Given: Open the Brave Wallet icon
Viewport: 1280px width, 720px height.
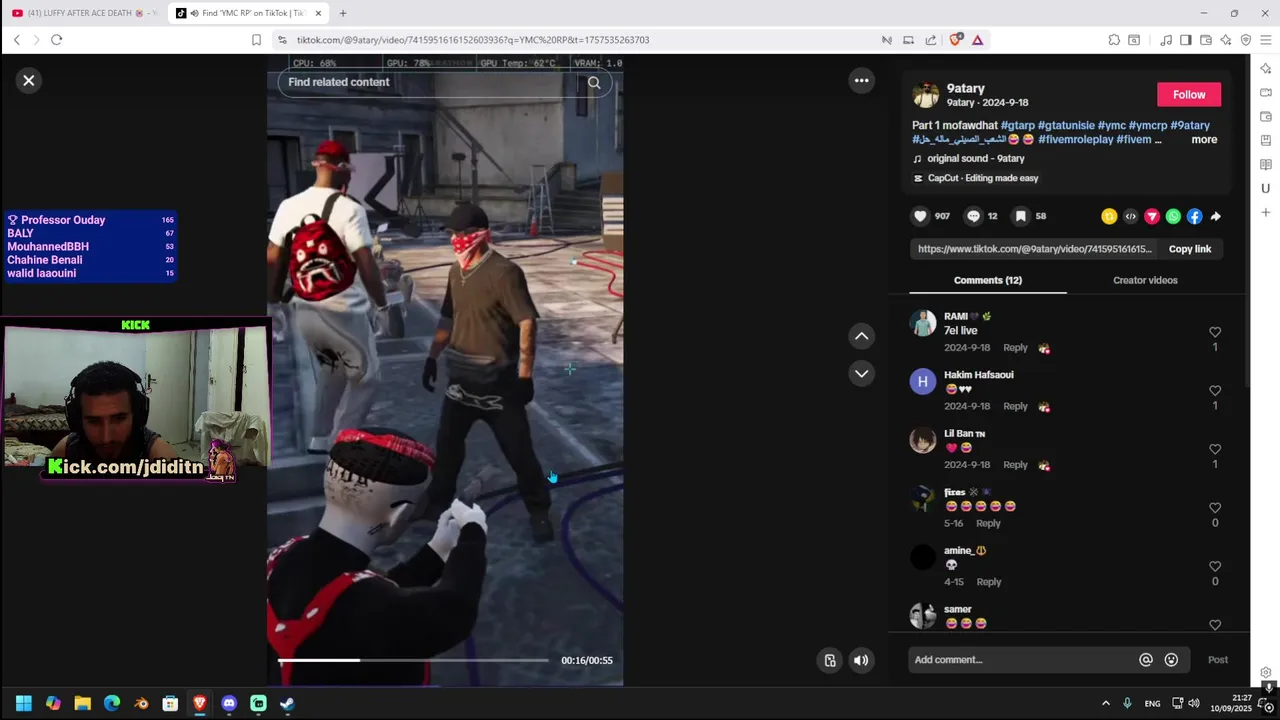Looking at the screenshot, I should 1206,40.
